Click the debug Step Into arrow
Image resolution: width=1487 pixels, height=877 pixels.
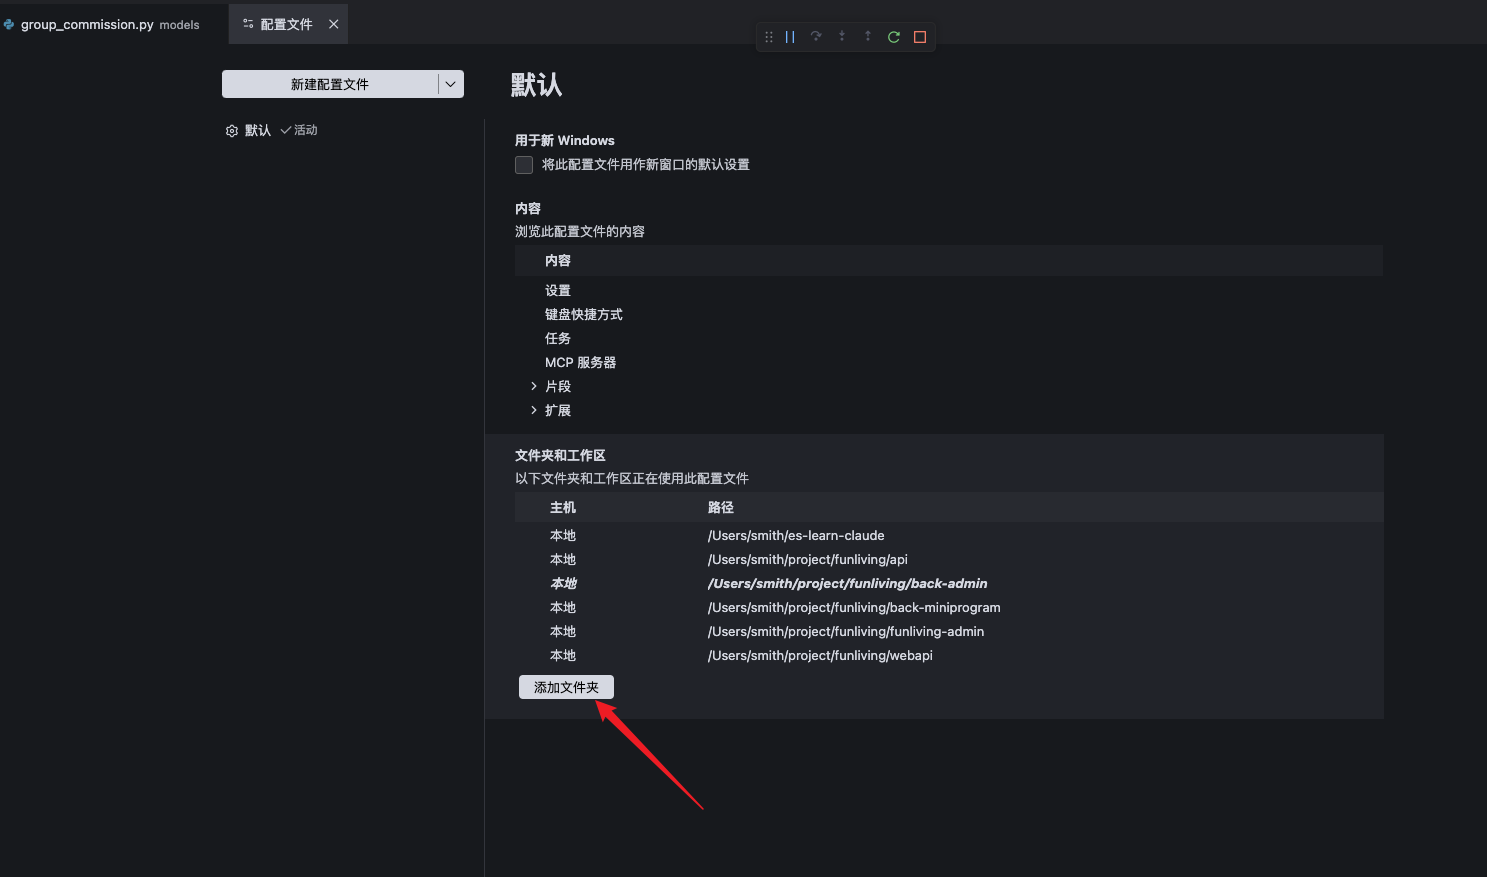coord(842,37)
